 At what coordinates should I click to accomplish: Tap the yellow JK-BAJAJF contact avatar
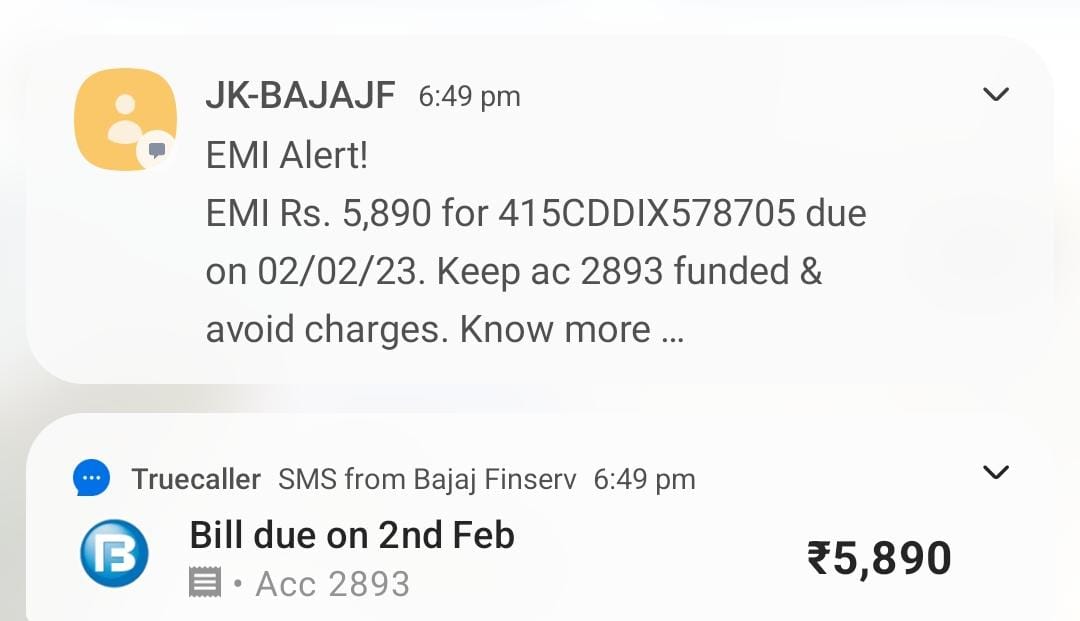[124, 118]
